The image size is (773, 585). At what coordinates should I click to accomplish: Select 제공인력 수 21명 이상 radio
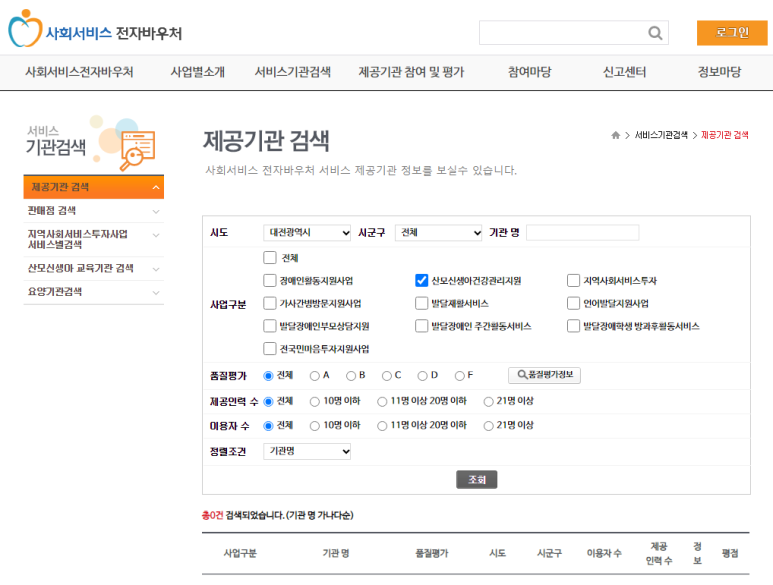[488, 402]
